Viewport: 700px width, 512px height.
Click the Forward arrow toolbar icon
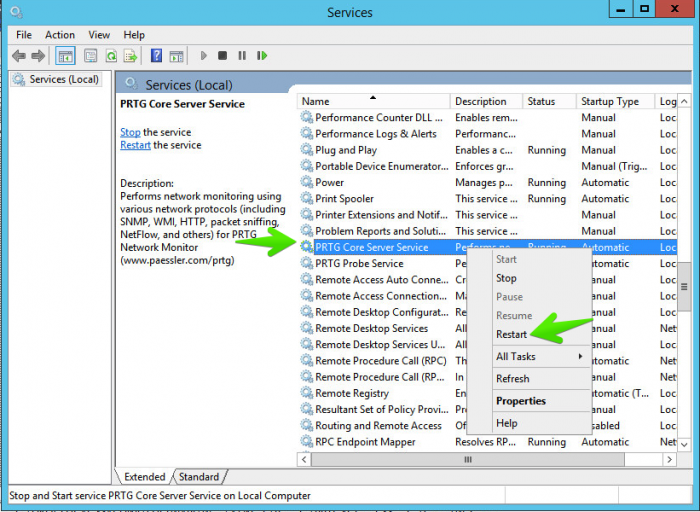tap(38, 56)
